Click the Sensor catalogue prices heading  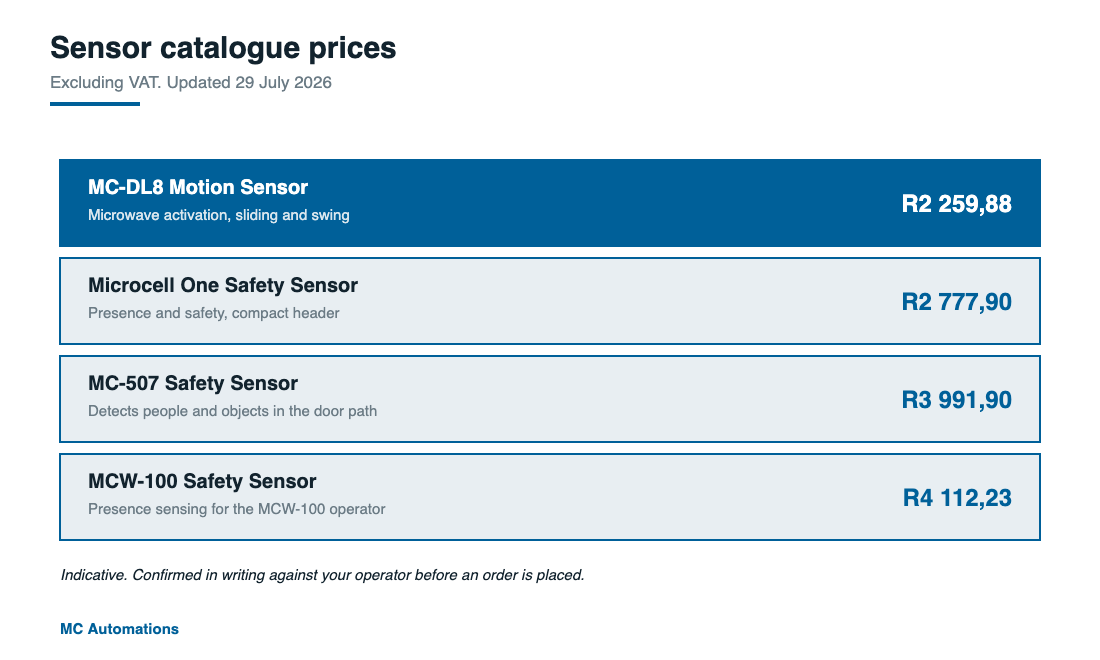223,48
